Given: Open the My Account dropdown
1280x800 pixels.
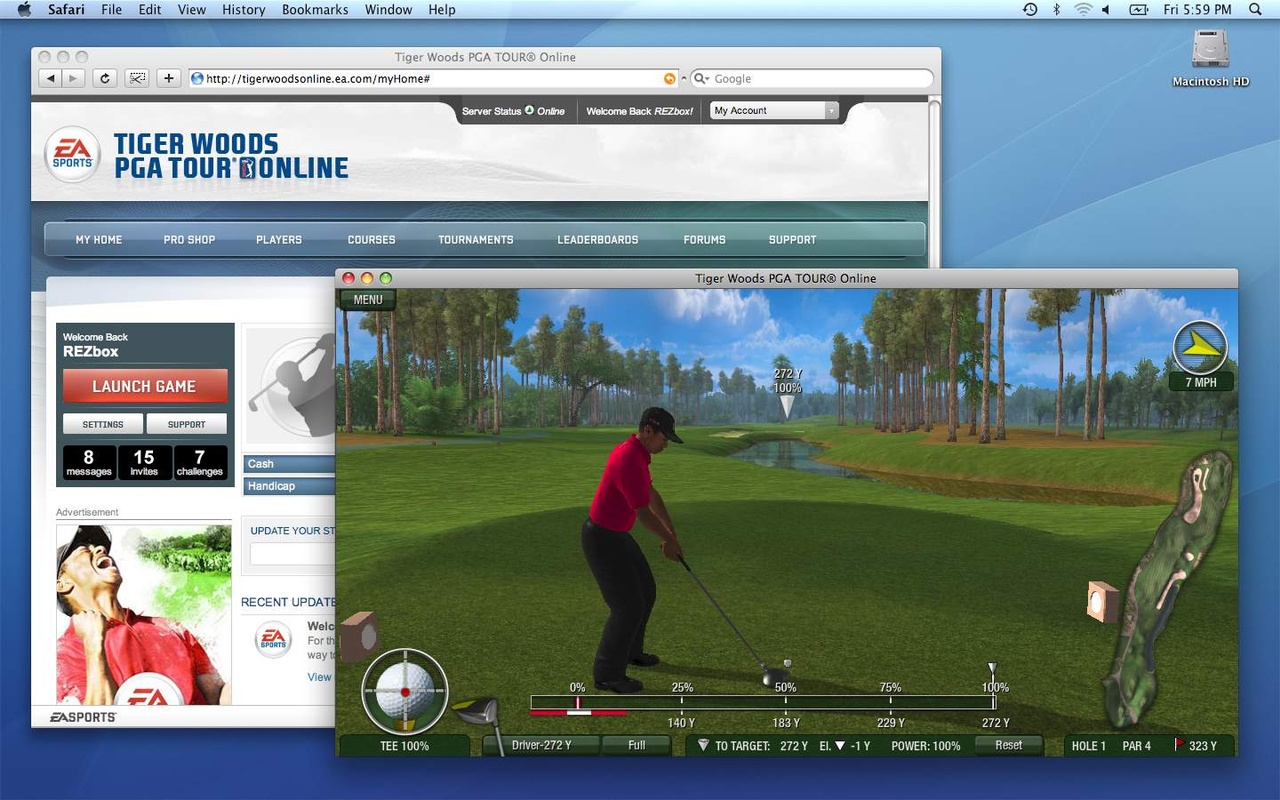Looking at the screenshot, I should (x=775, y=111).
